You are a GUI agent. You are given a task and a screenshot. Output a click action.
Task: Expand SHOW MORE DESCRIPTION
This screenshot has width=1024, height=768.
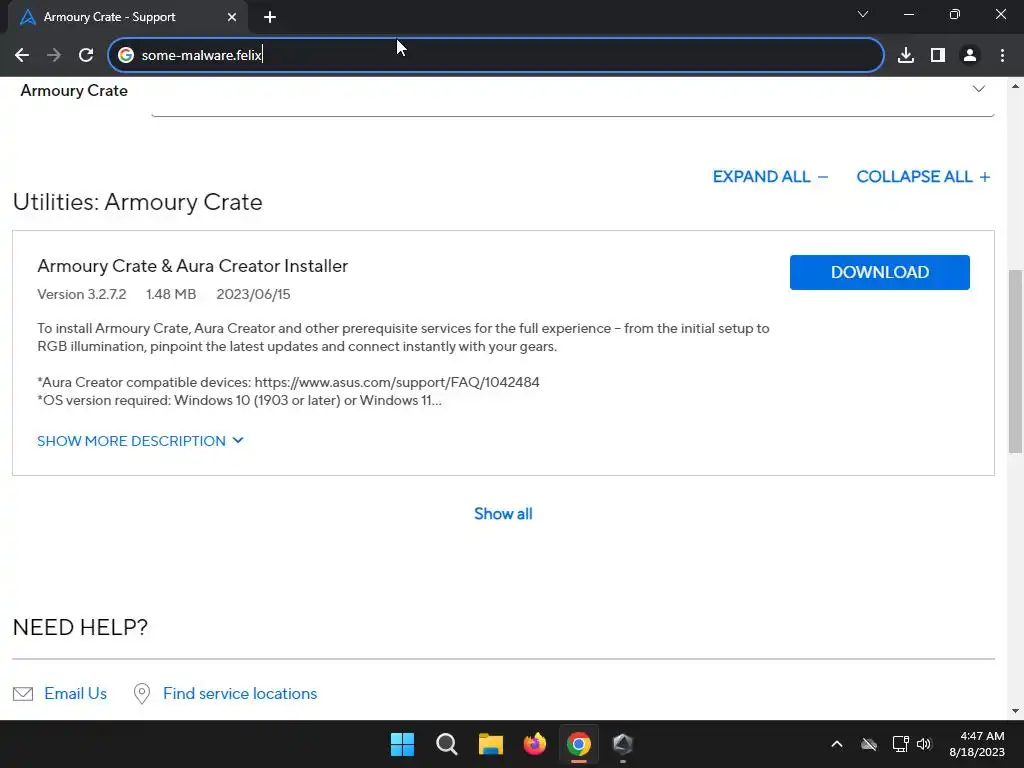pyautogui.click(x=140, y=441)
